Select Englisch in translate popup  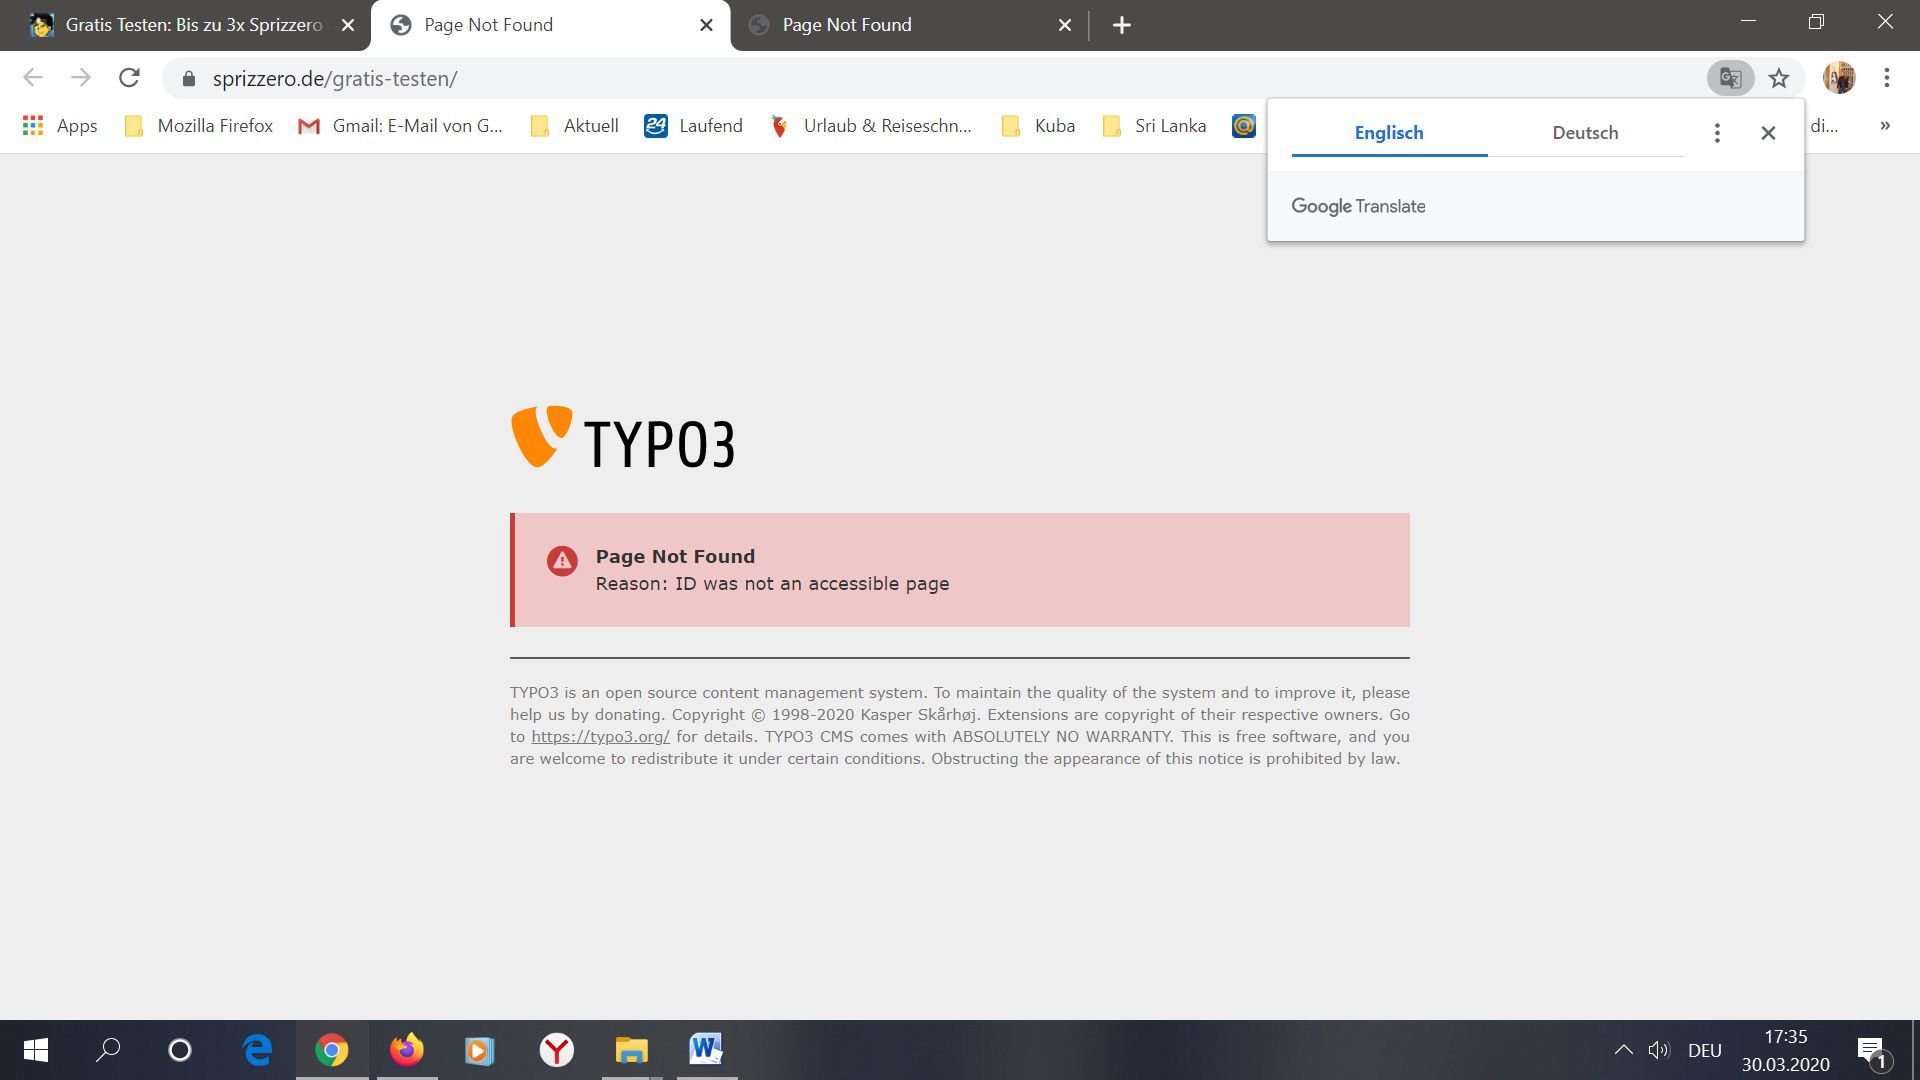click(1389, 133)
